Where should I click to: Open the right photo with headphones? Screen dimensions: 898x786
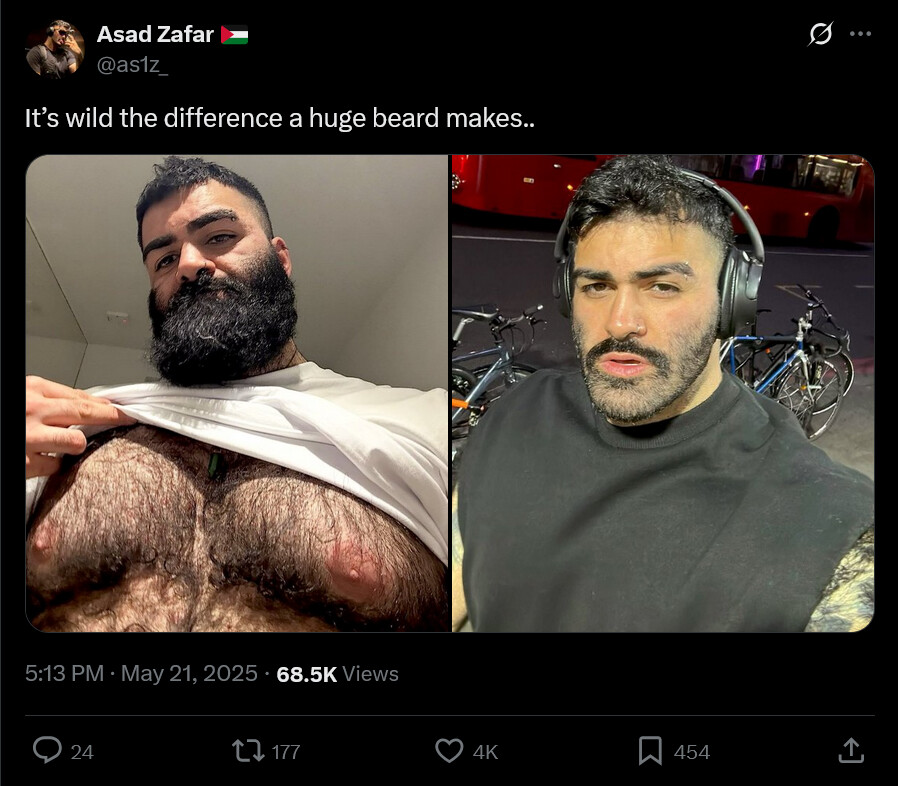tap(663, 394)
